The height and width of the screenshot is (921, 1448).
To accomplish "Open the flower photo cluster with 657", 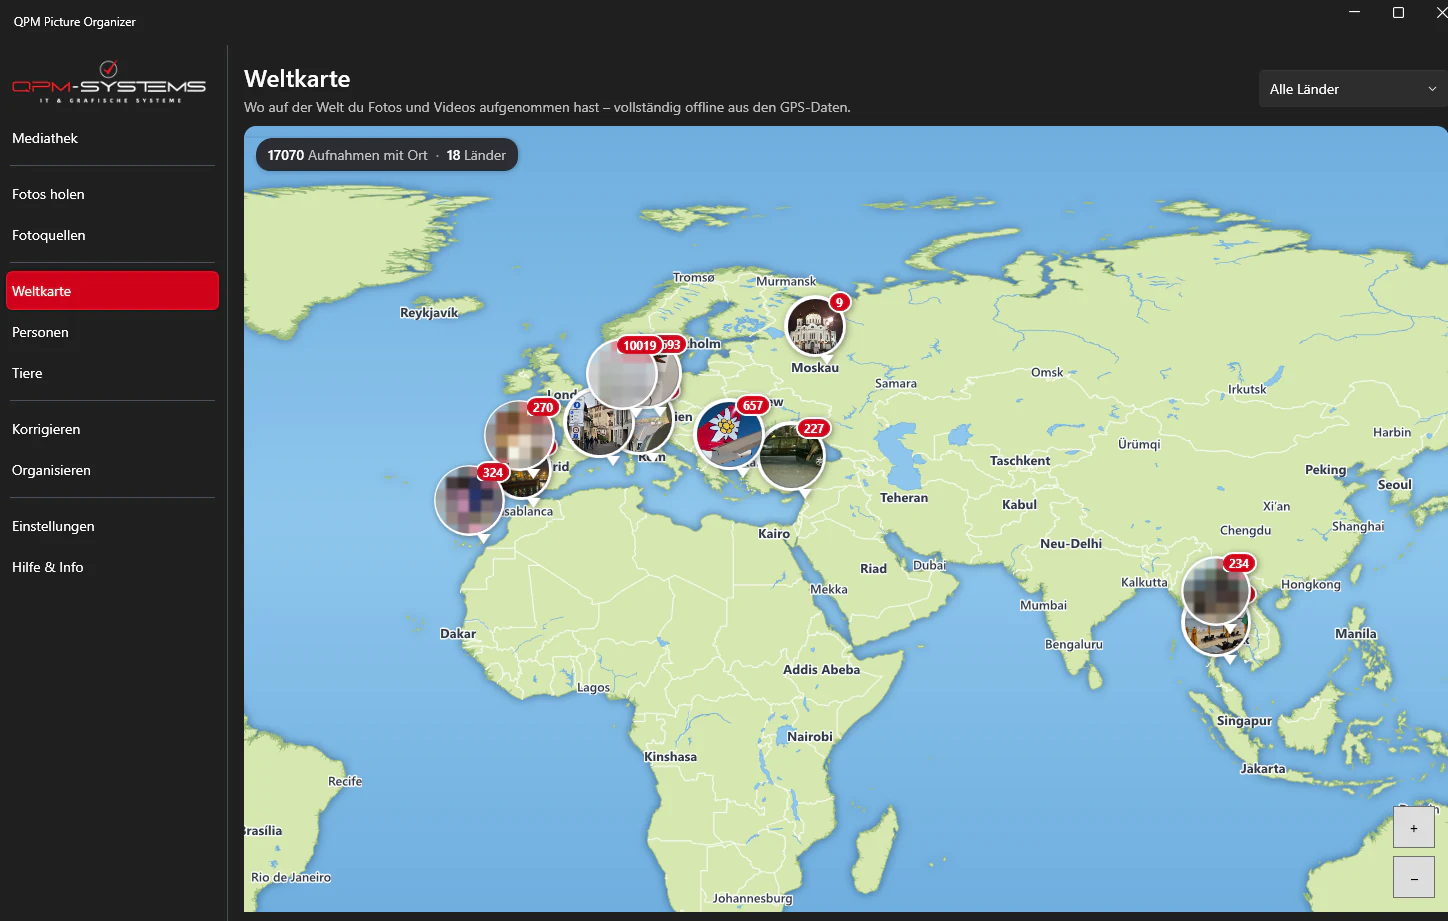I will pyautogui.click(x=729, y=433).
